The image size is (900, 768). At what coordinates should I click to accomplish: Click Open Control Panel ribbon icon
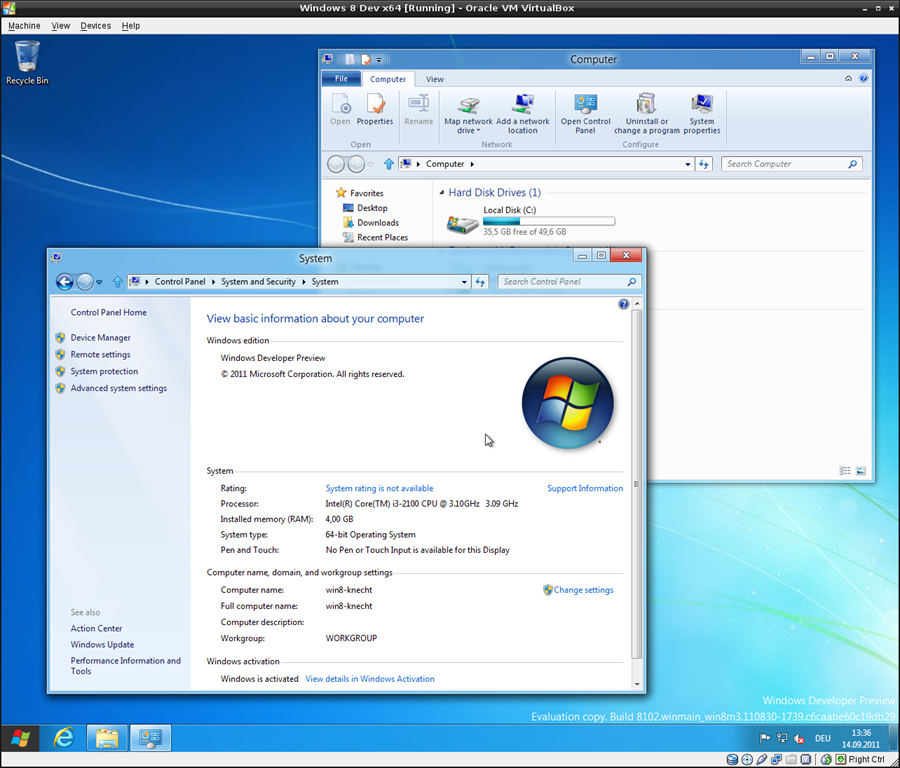point(585,114)
